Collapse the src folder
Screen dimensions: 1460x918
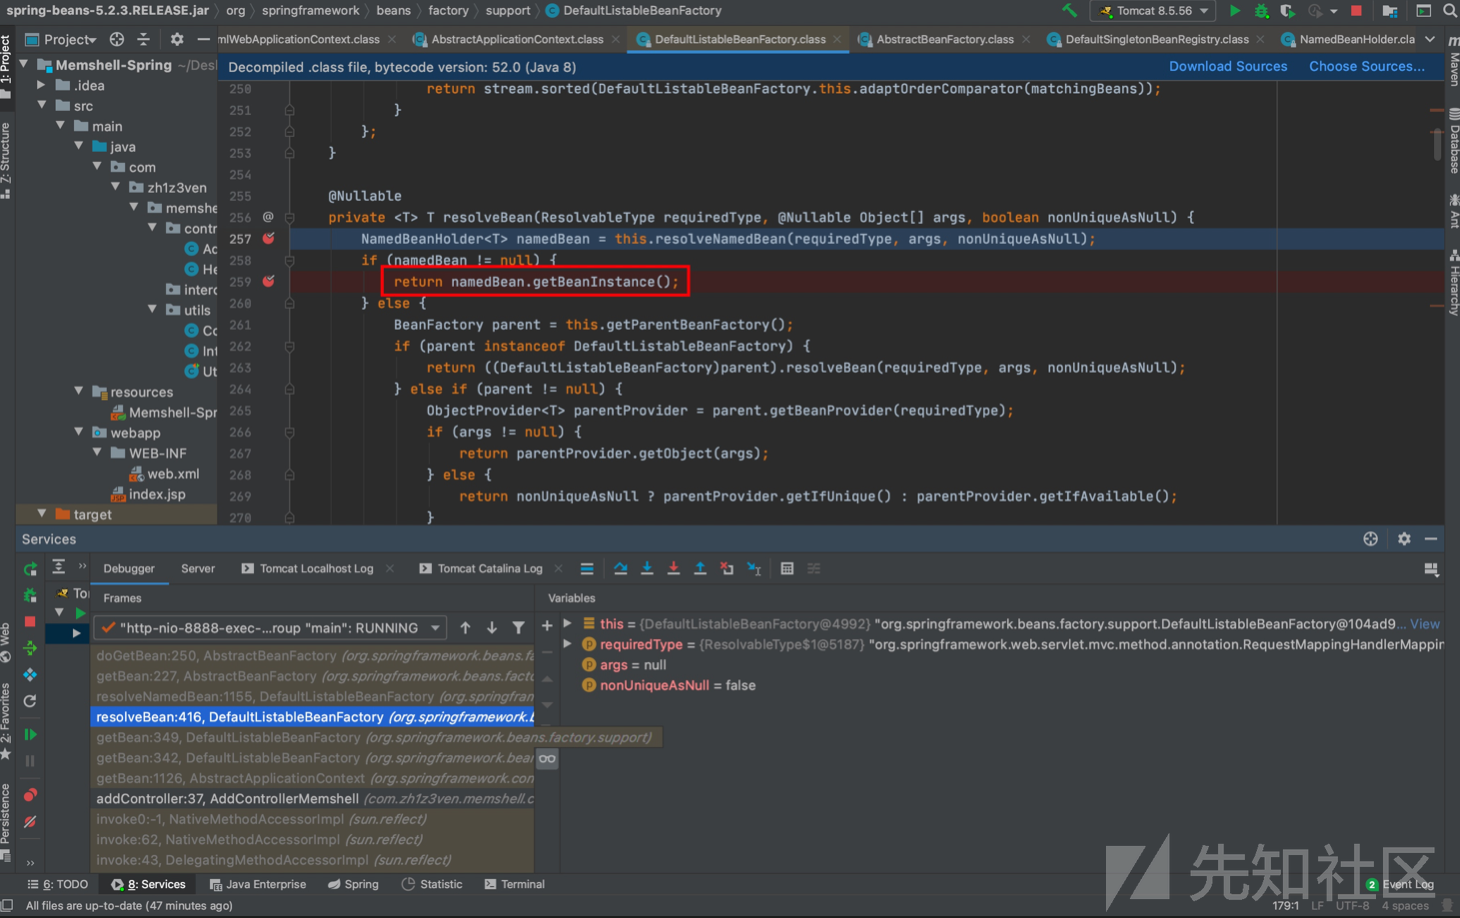tap(42, 106)
